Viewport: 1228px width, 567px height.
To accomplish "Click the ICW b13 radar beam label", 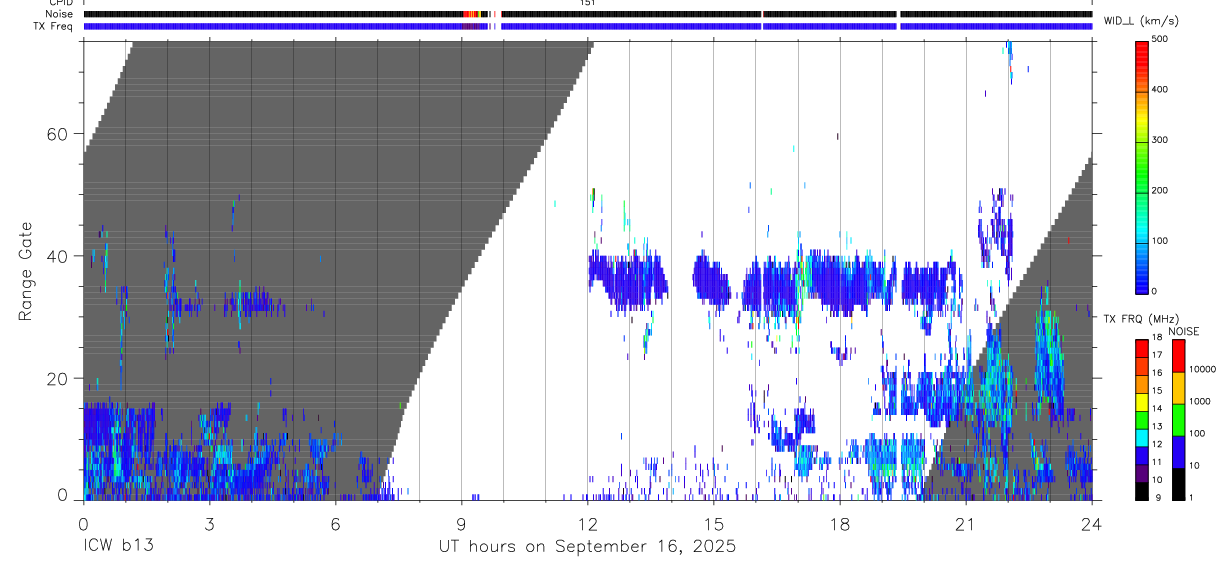I will tap(119, 547).
